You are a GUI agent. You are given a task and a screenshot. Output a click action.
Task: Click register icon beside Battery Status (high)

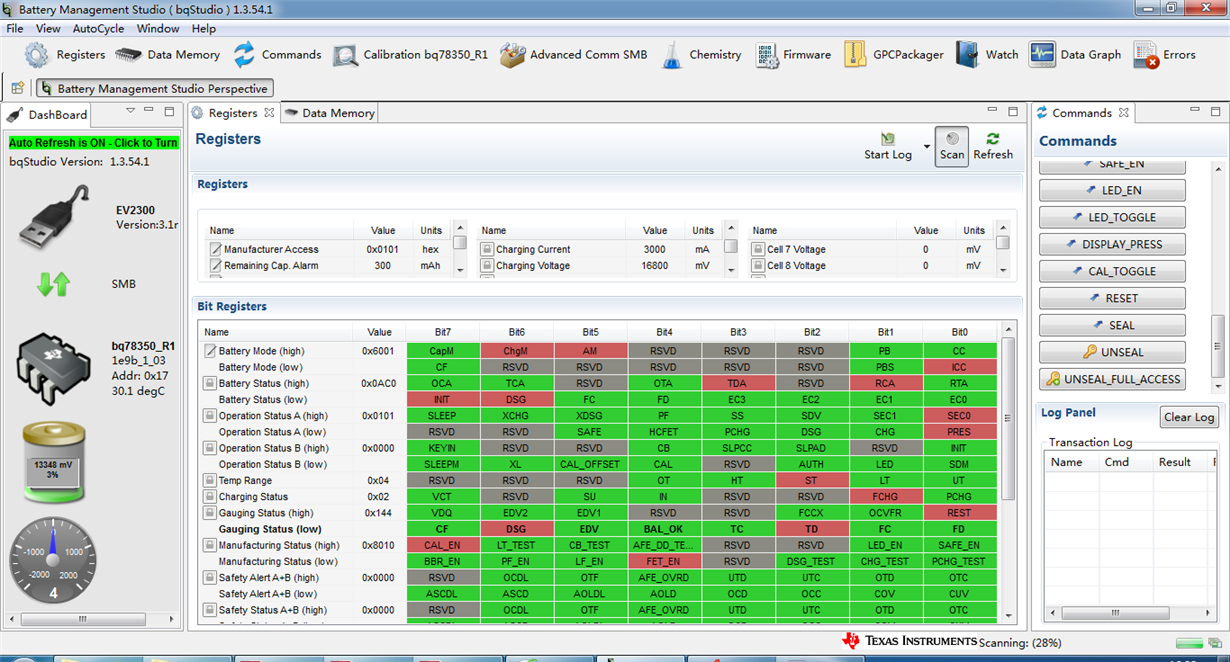(x=210, y=383)
